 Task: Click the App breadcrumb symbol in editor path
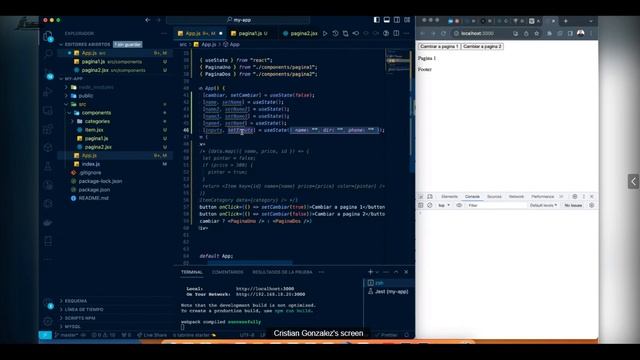click(231, 44)
